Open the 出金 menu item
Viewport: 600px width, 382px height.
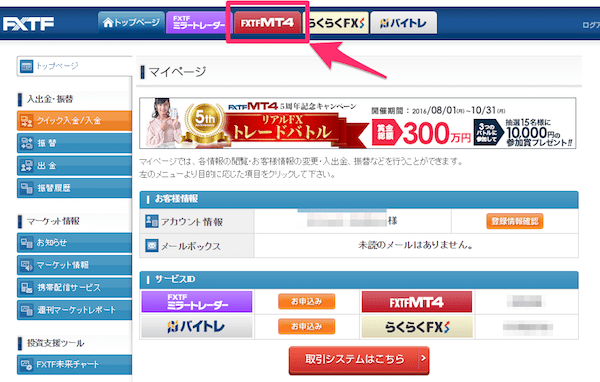click(x=75, y=165)
